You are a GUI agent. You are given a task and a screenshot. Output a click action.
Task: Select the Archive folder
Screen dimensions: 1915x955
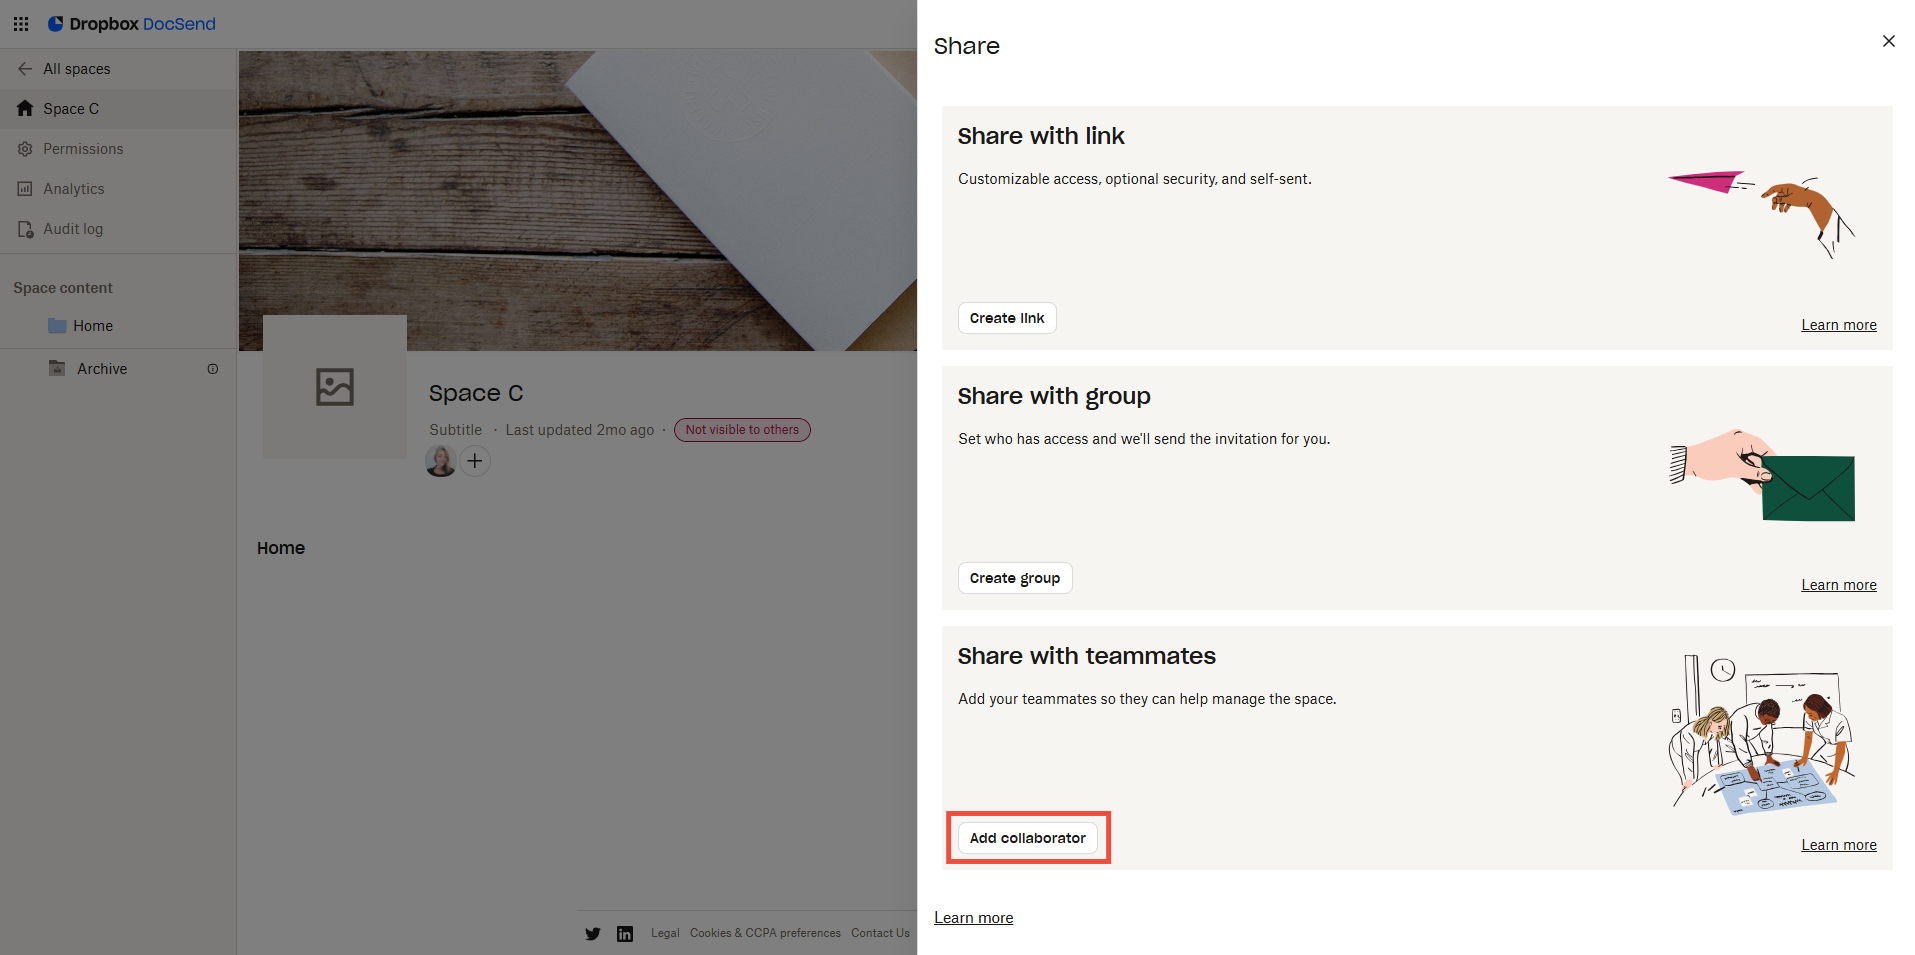pyautogui.click(x=101, y=369)
